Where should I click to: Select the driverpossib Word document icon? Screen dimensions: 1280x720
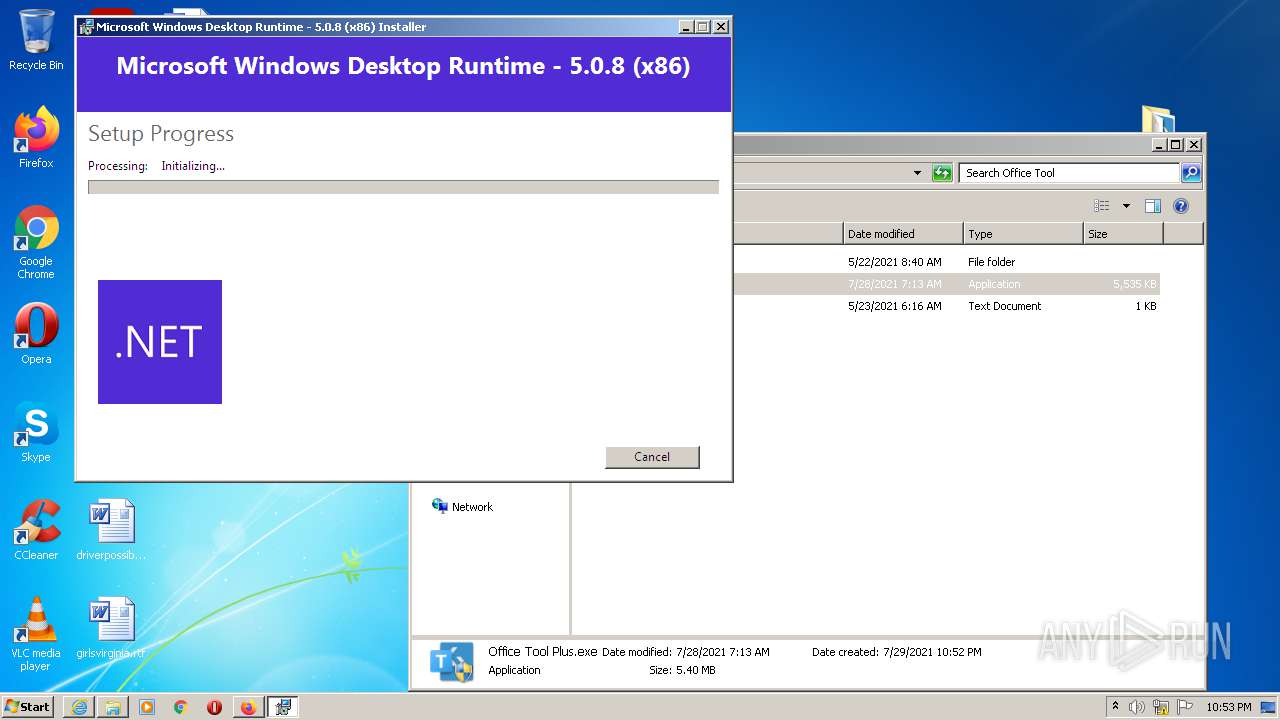click(111, 530)
